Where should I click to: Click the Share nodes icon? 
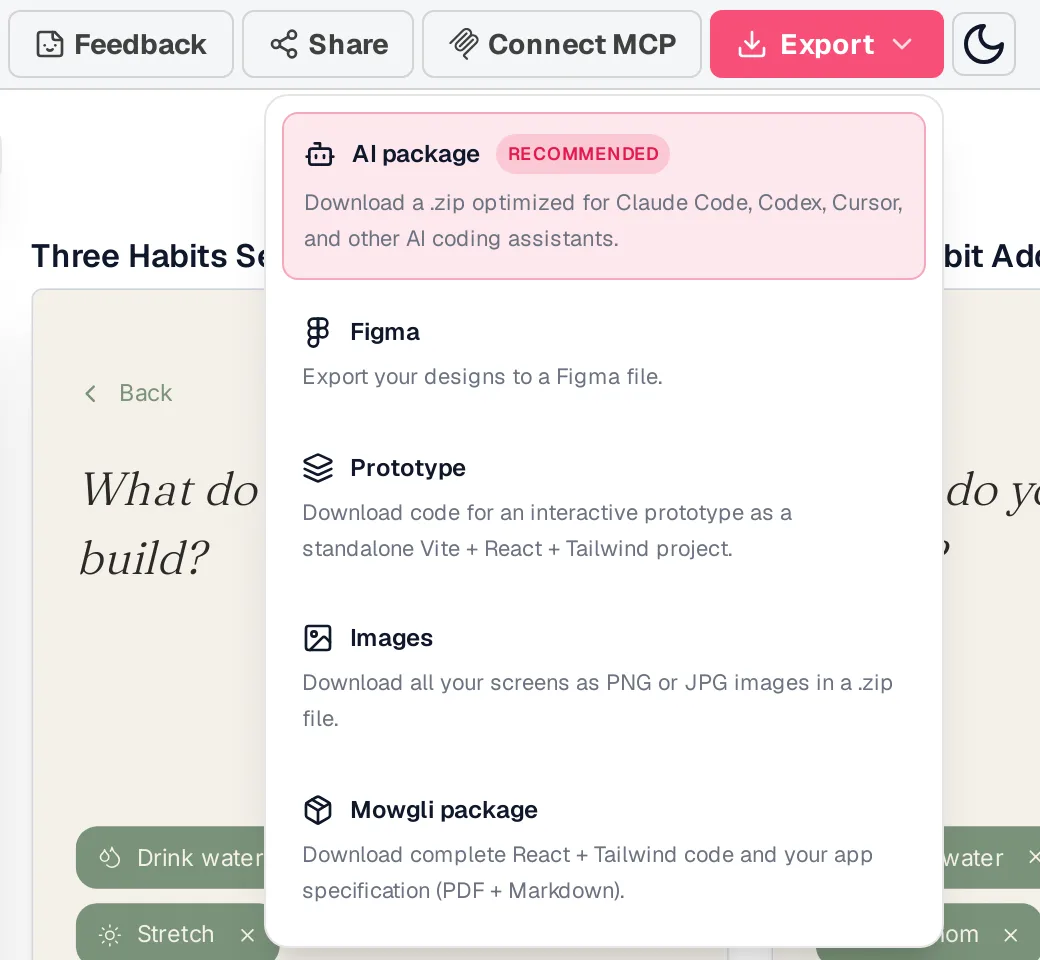point(284,44)
